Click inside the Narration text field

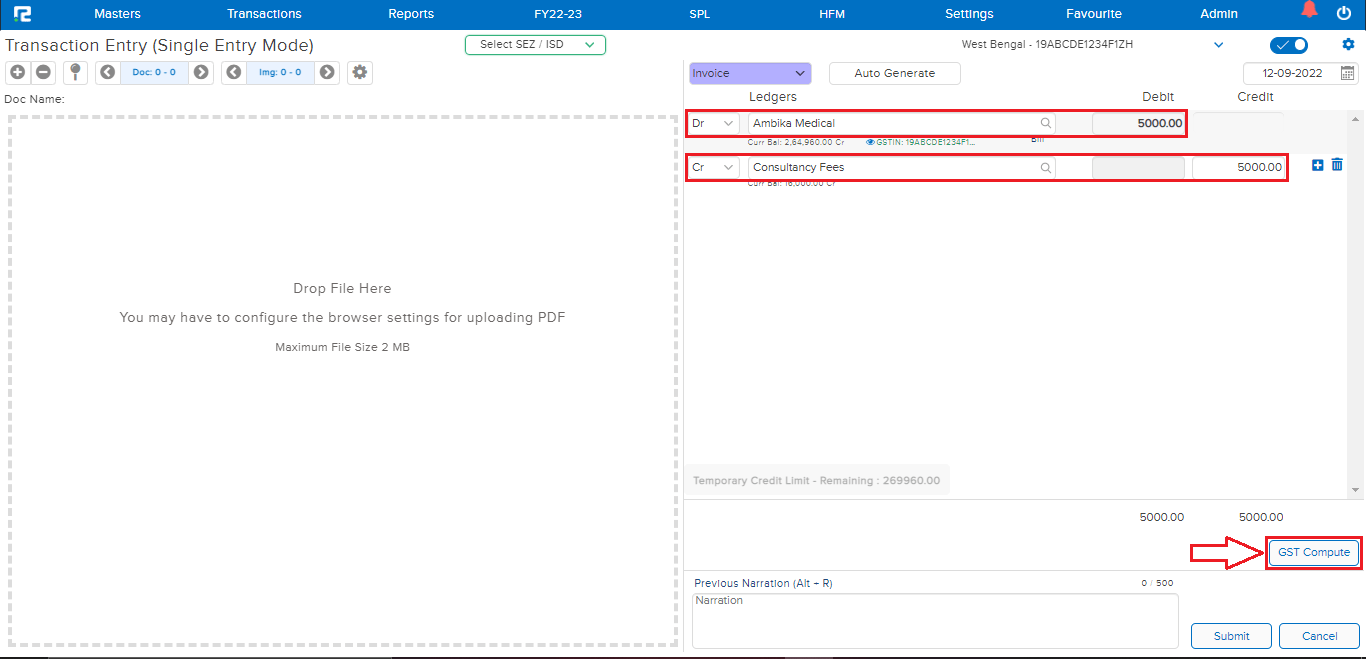coord(934,620)
